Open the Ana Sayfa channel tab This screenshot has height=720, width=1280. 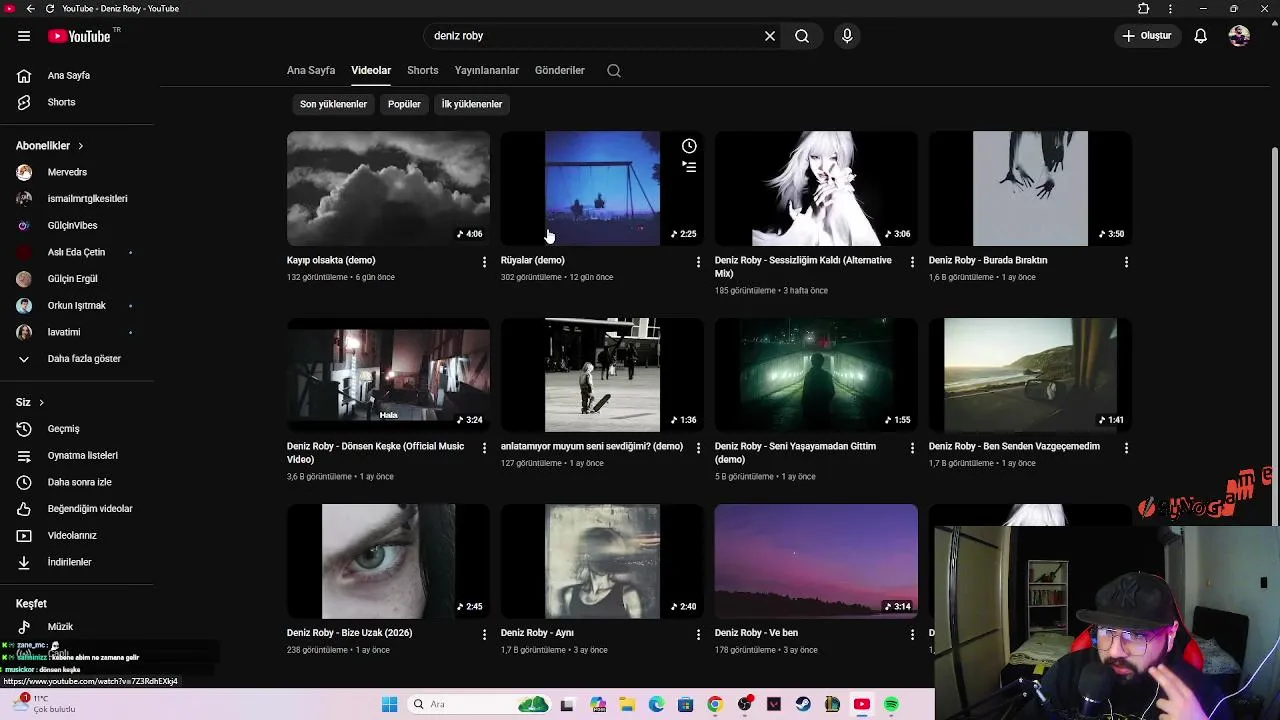coord(311,71)
